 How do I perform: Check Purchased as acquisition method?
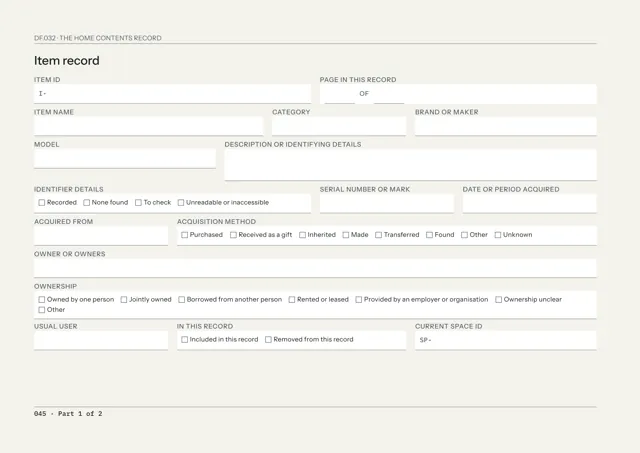(184, 235)
